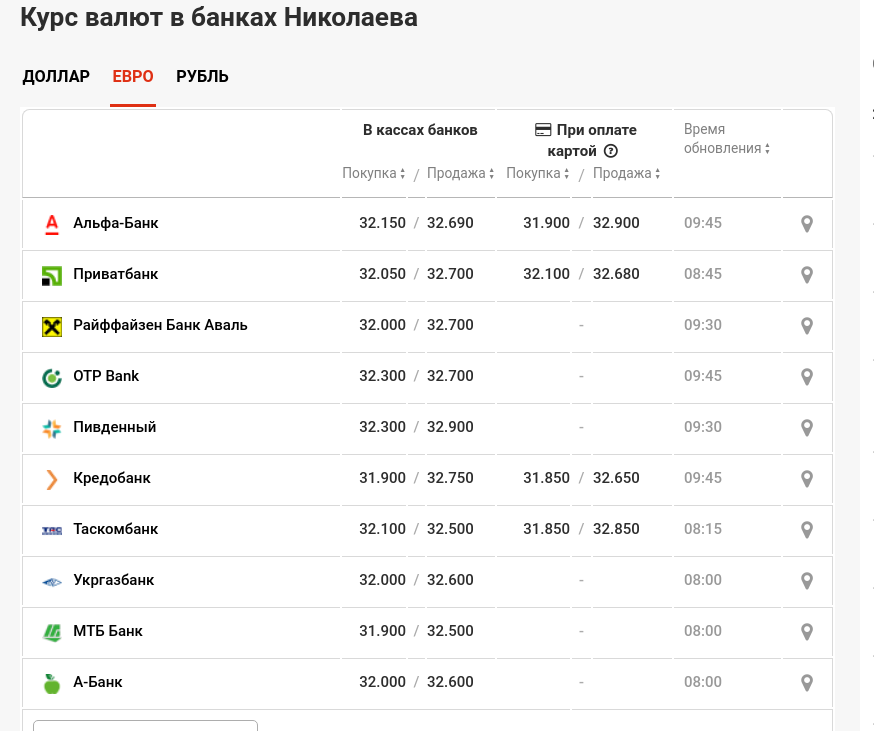
Task: Click the Пивденный colorful logo
Action: (52, 428)
